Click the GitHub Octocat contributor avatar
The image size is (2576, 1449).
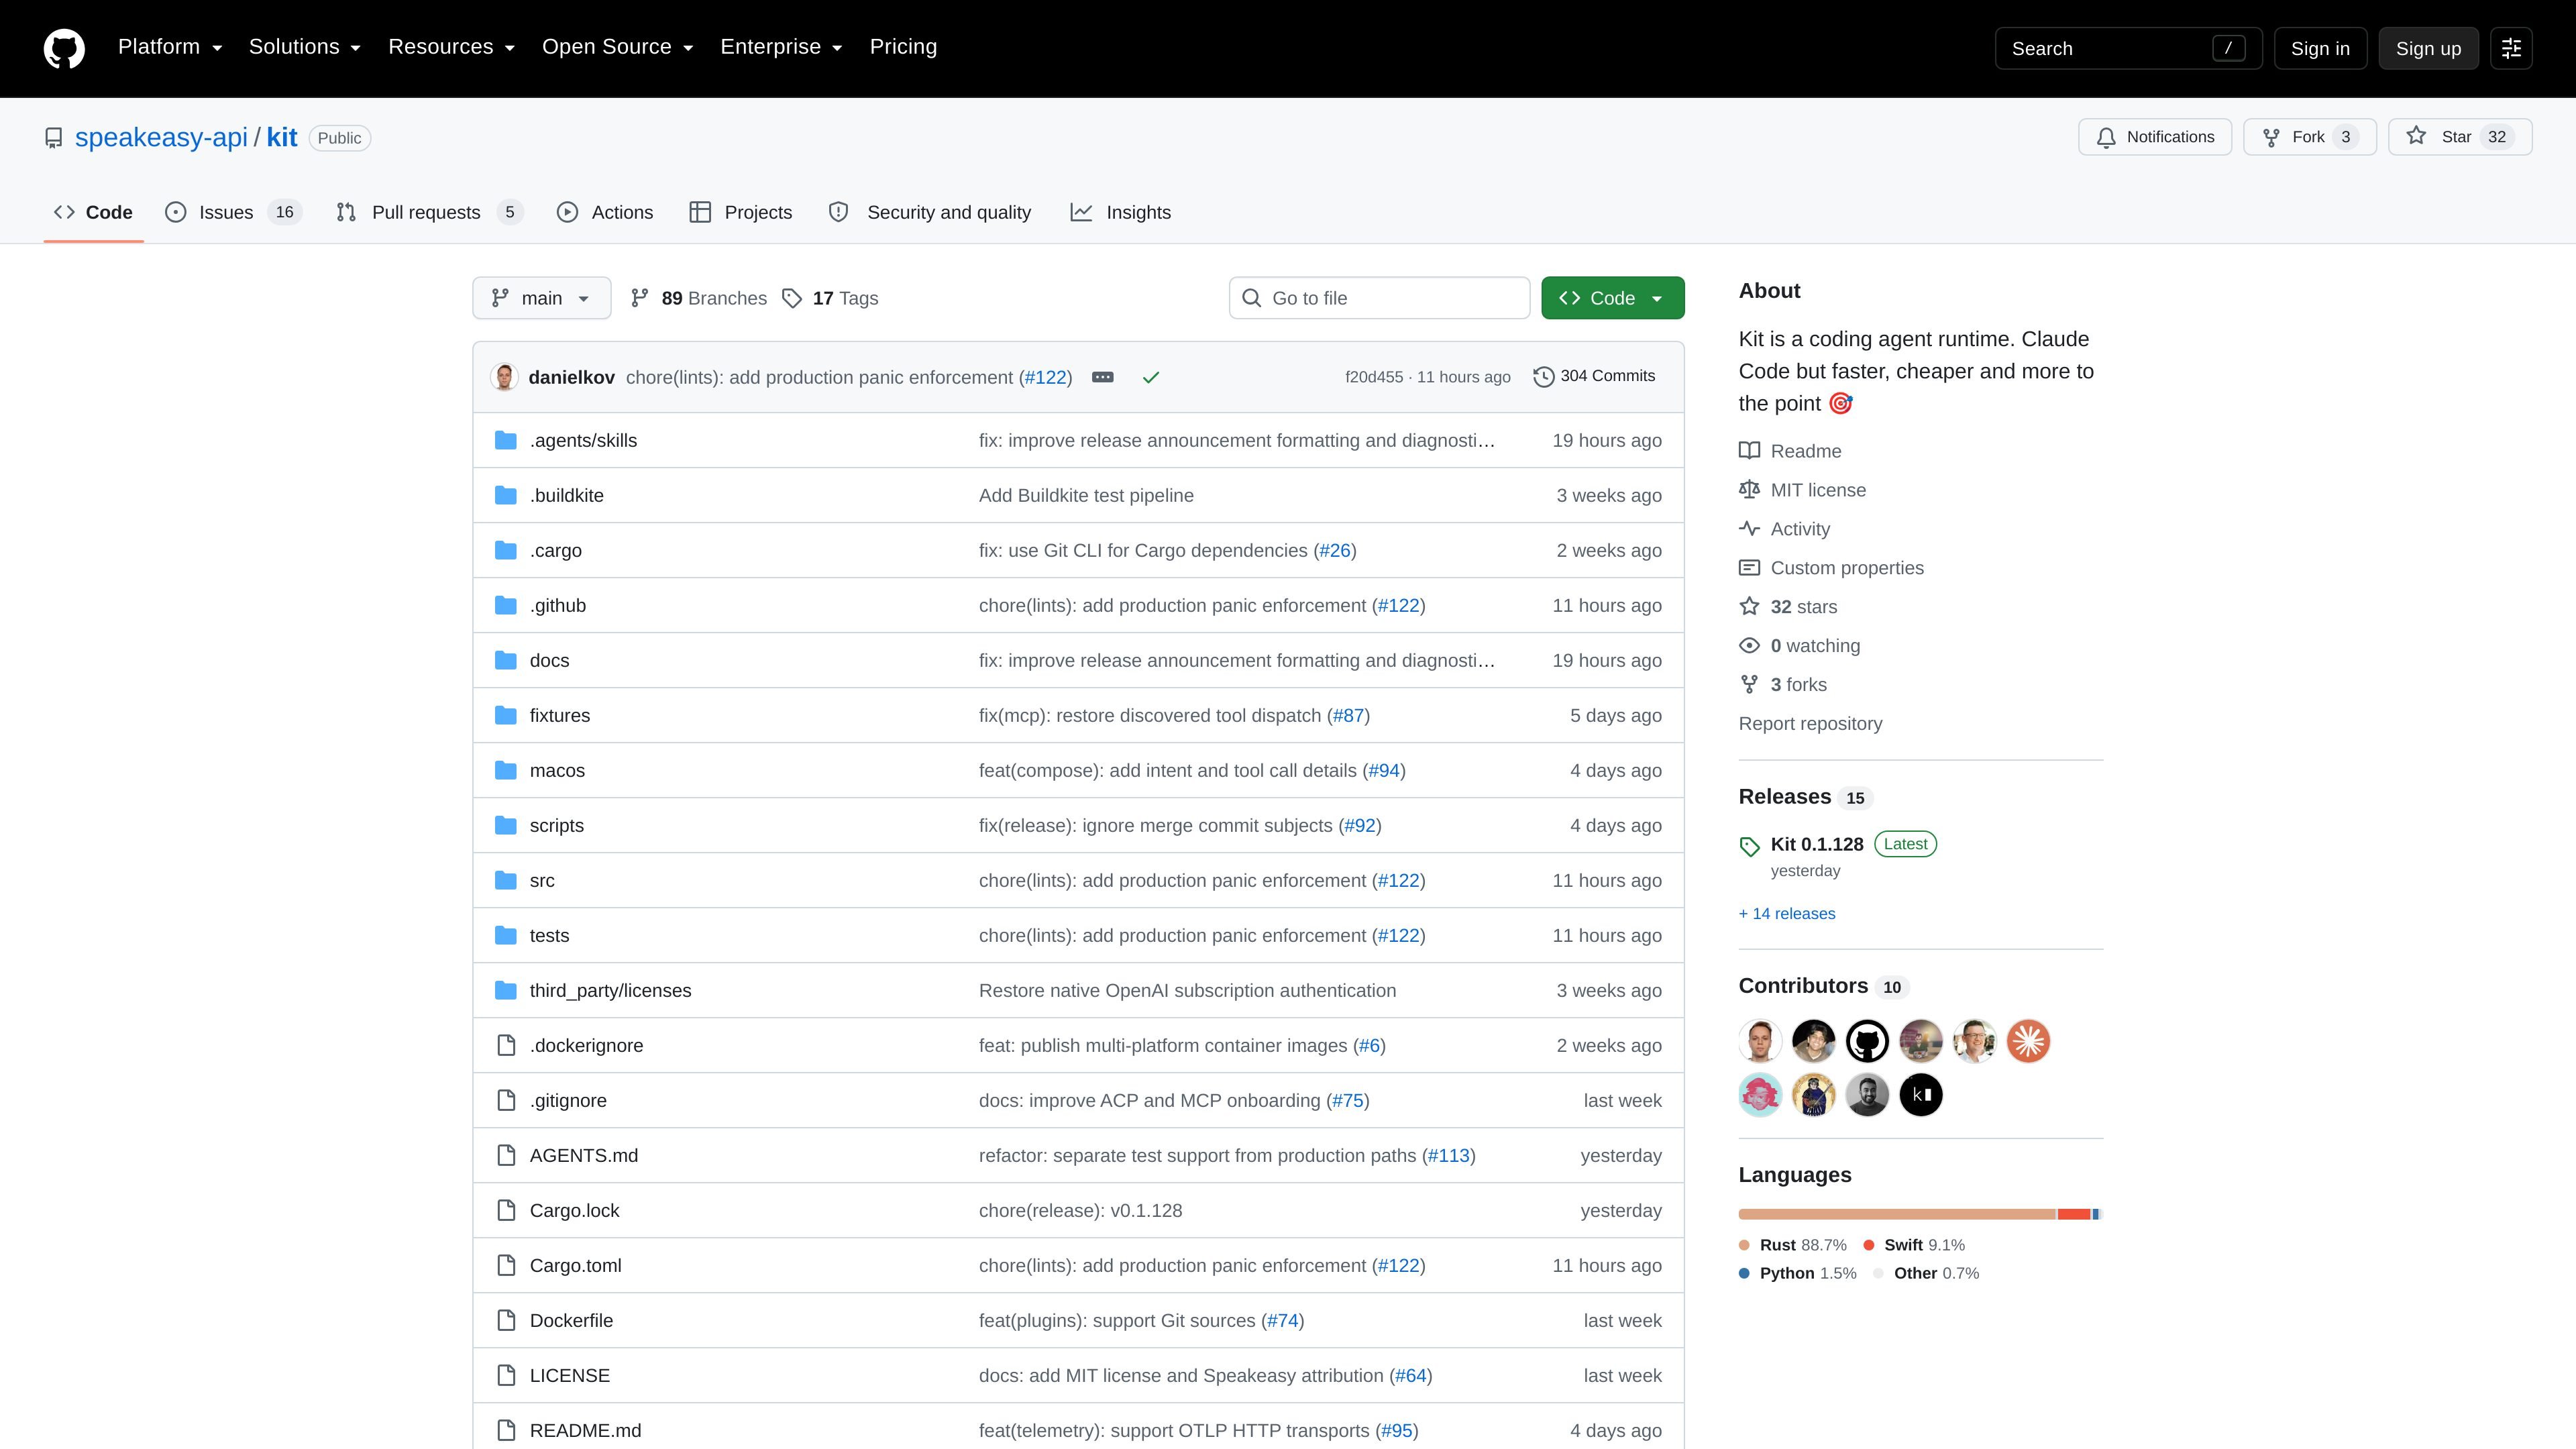coord(1867,1041)
